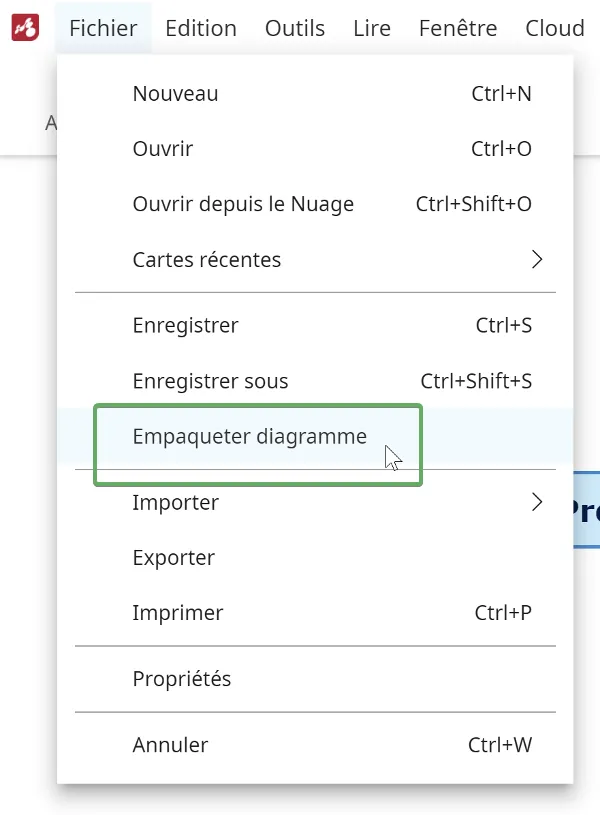Choose Enregistrer to save
Screen dimensions: 600x815
coord(185,326)
